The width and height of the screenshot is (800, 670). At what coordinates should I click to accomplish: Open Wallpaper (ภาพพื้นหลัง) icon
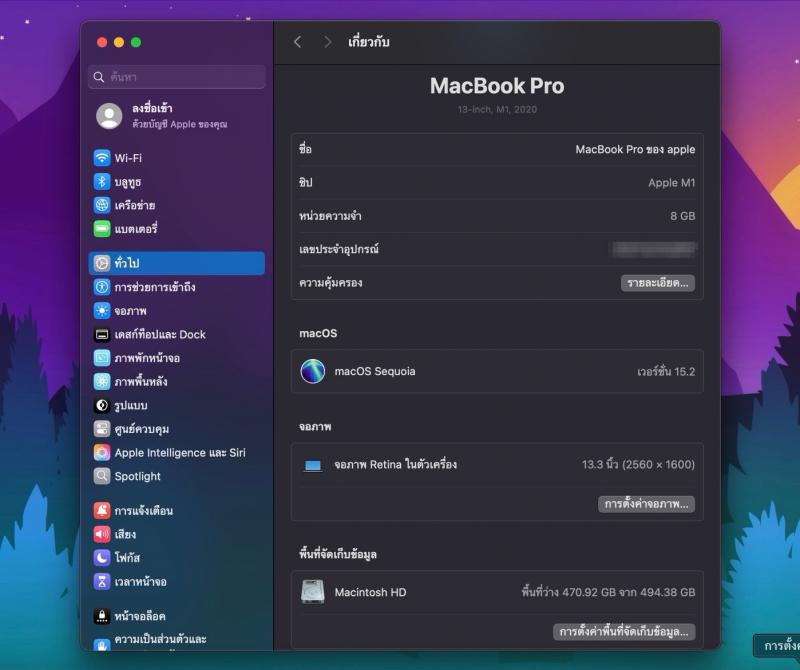pos(102,381)
